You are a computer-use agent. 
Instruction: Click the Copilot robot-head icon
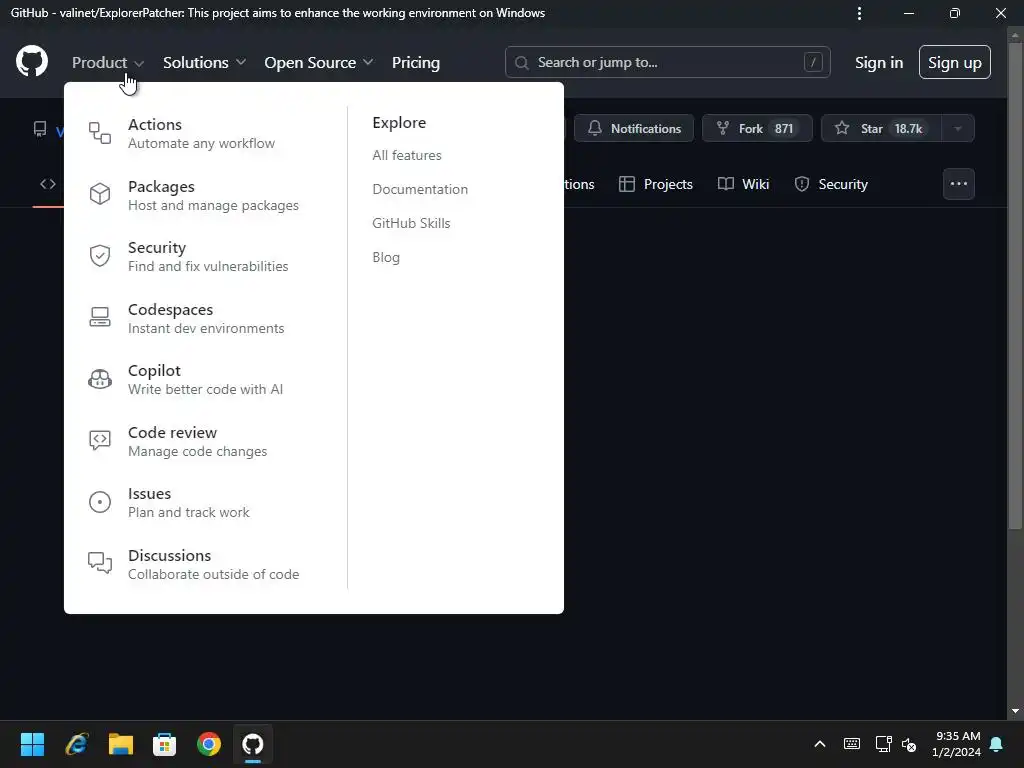tap(100, 379)
